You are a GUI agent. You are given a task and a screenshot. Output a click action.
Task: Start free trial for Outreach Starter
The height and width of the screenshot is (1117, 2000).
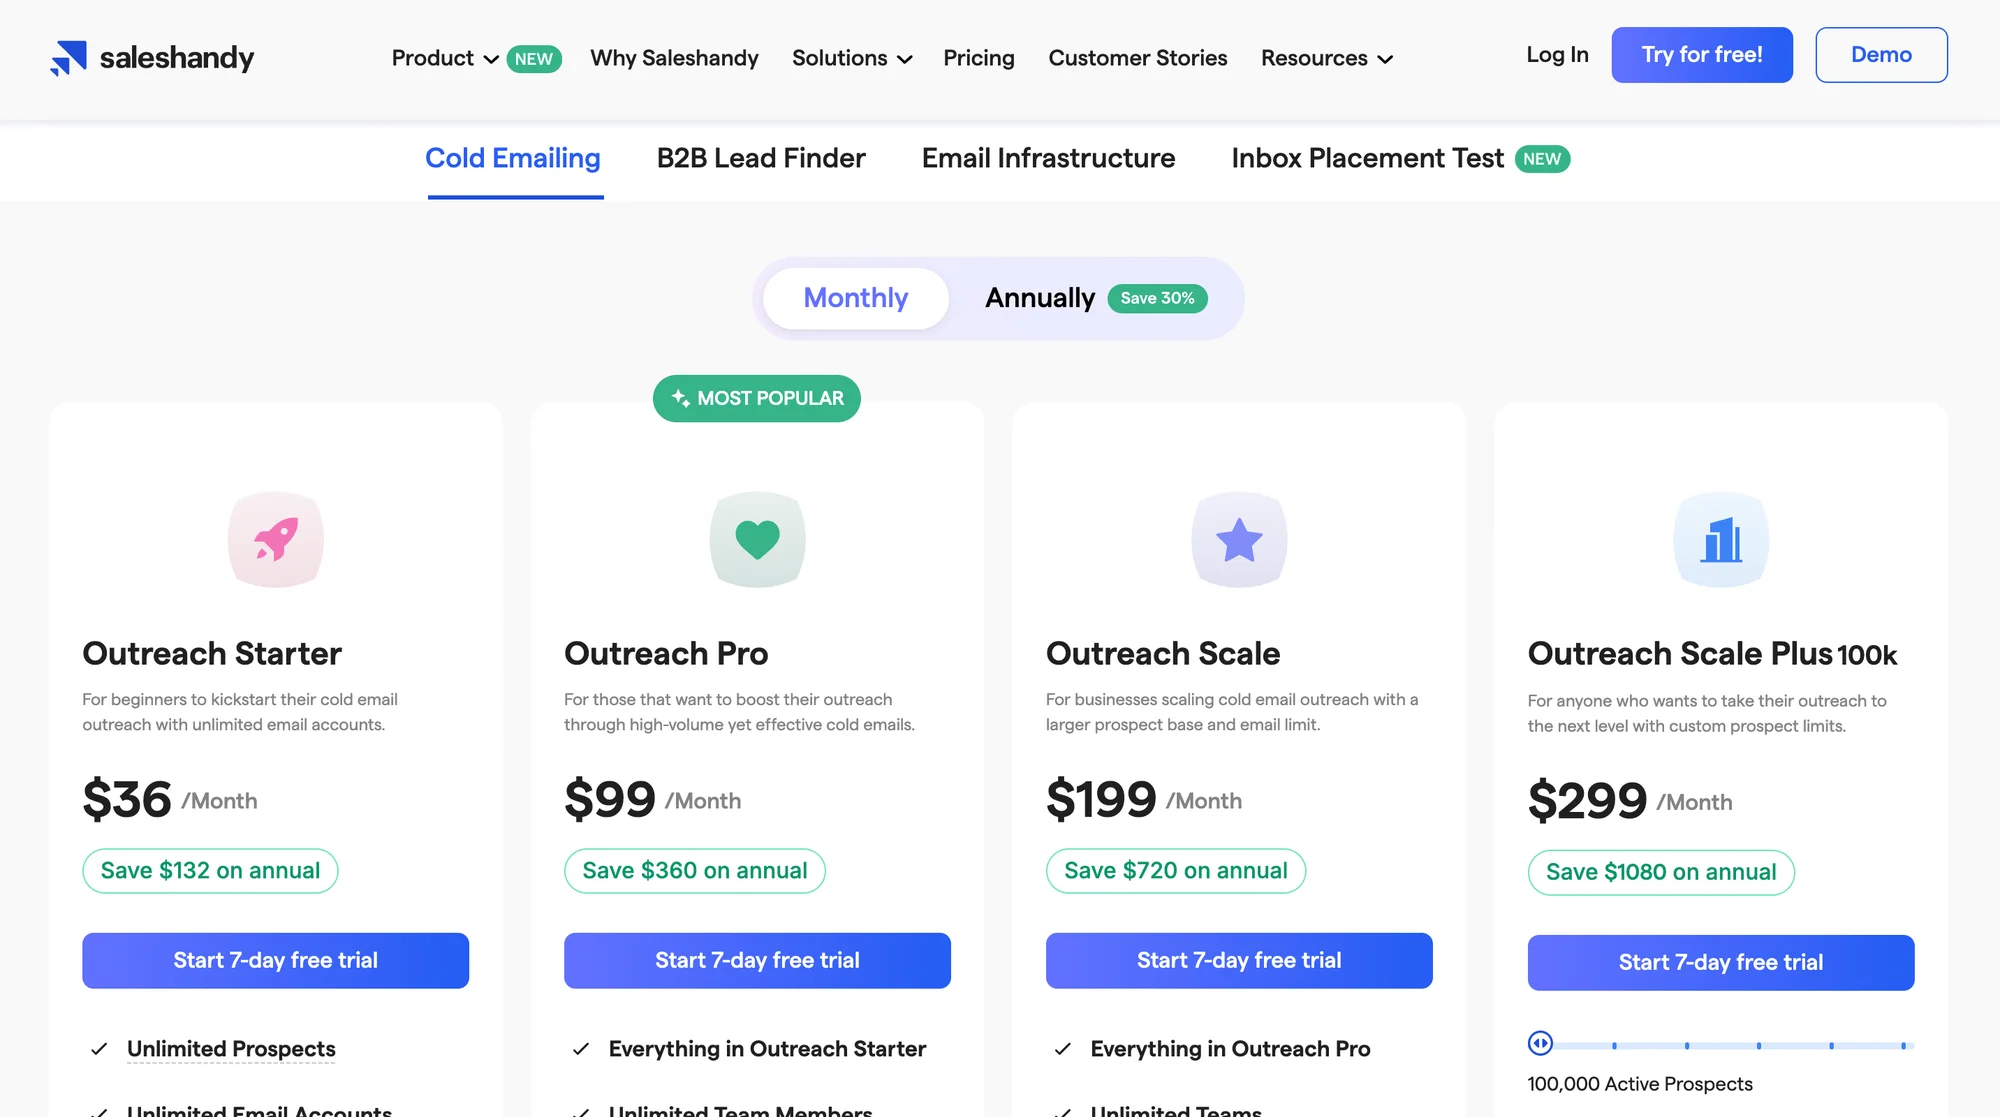coord(275,961)
